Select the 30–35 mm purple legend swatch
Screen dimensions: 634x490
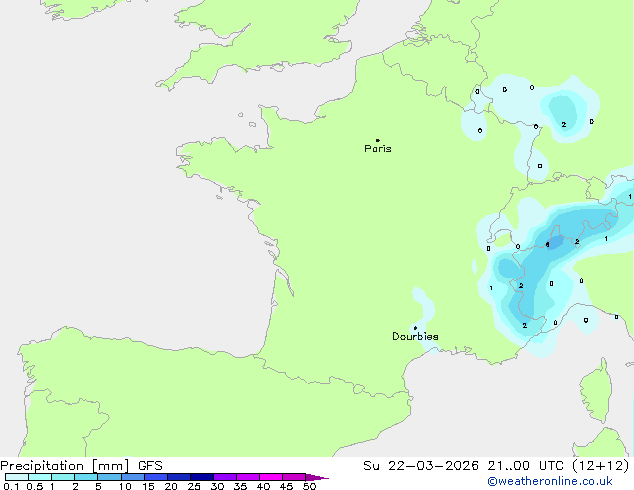coord(225,477)
